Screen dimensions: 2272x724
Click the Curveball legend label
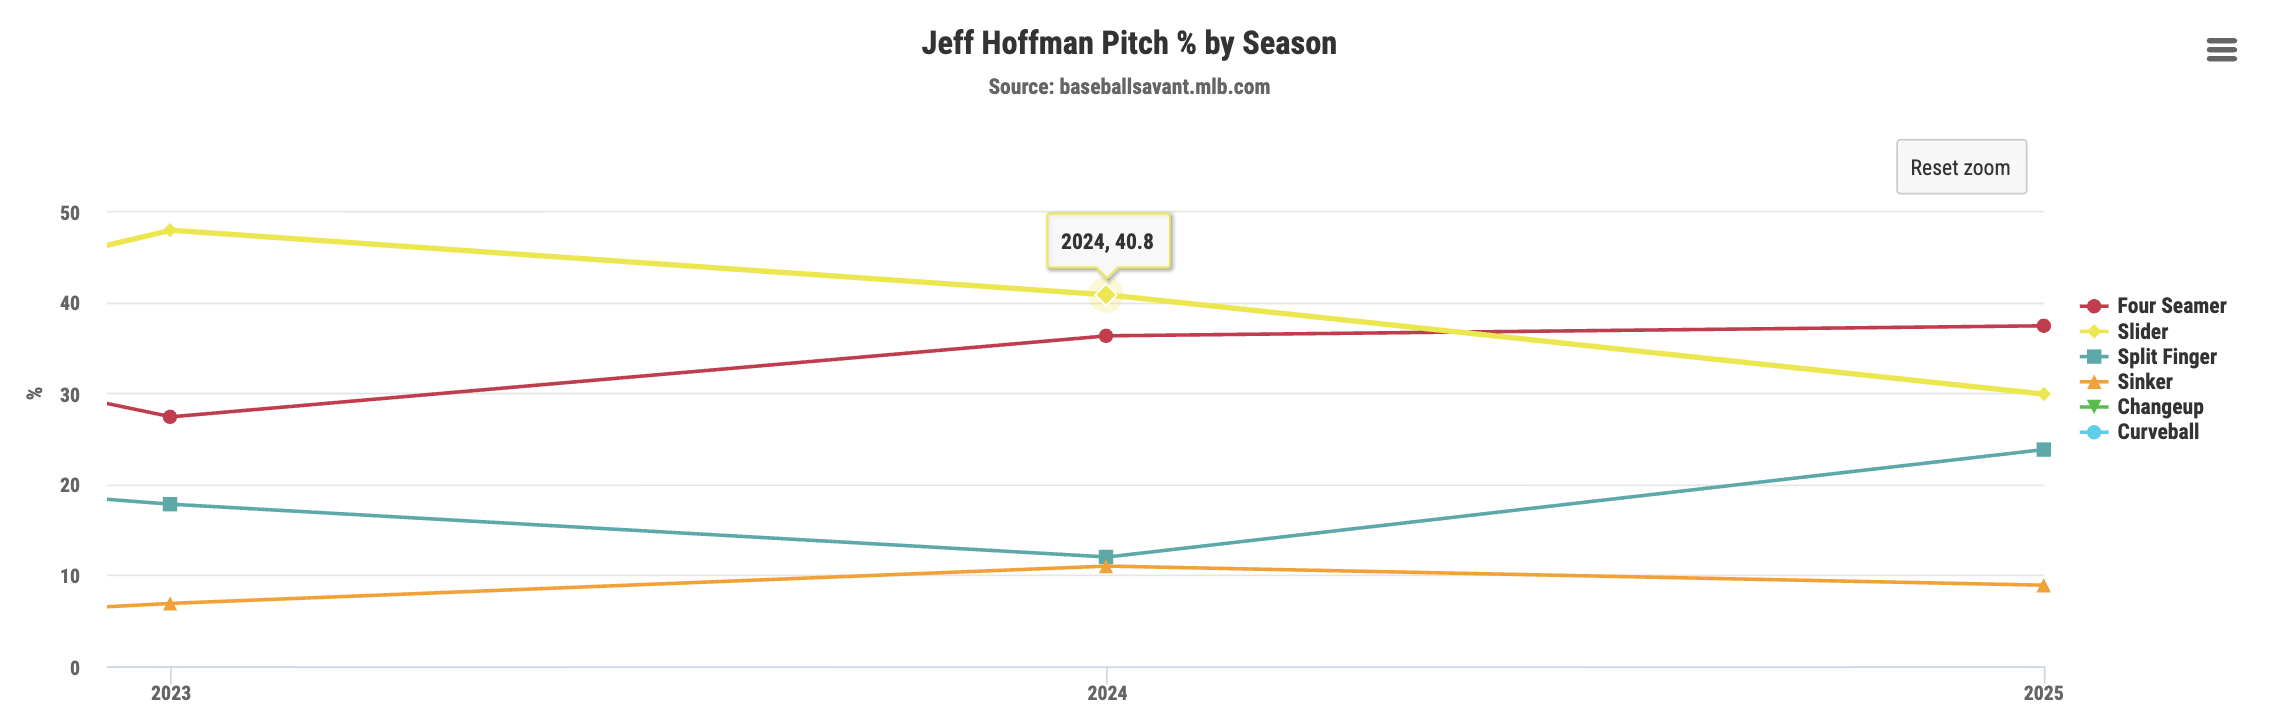coord(2157,432)
